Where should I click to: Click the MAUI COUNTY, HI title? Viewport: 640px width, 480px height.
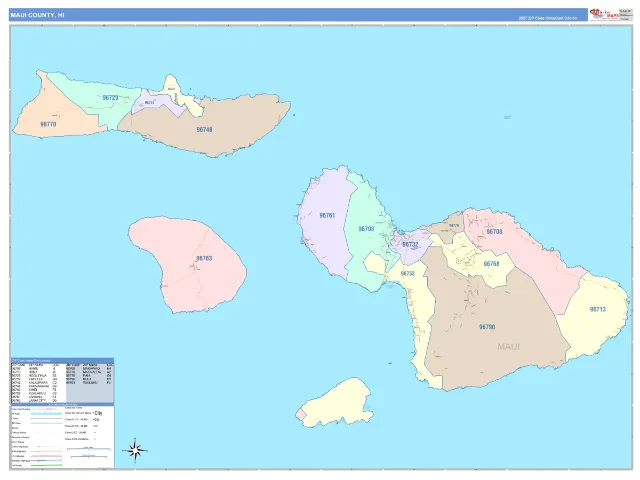pyautogui.click(x=38, y=15)
